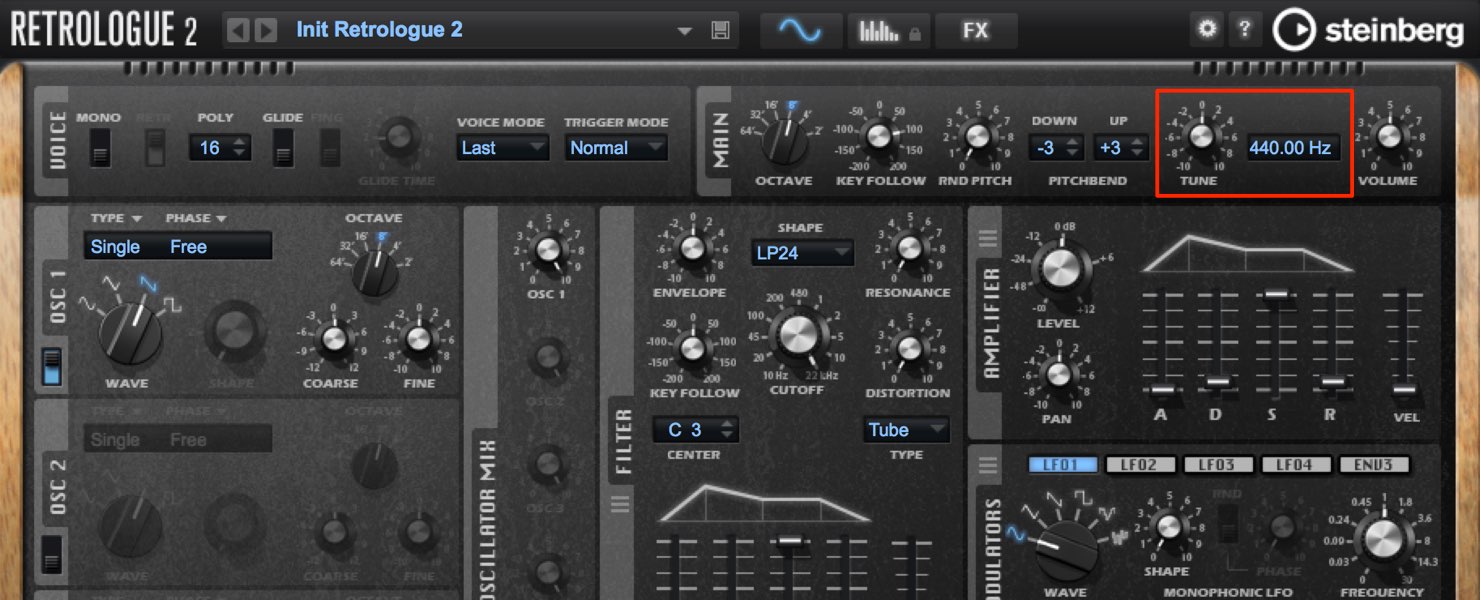Click the Filter Envelope knob
The image size is (1480, 600).
coord(691,249)
